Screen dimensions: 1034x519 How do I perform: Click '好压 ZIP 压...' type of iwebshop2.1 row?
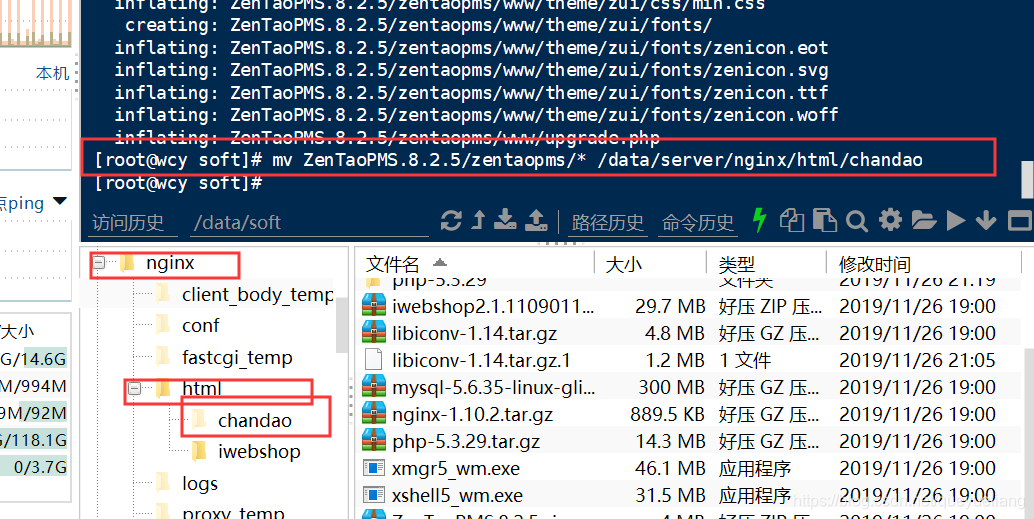coord(770,306)
